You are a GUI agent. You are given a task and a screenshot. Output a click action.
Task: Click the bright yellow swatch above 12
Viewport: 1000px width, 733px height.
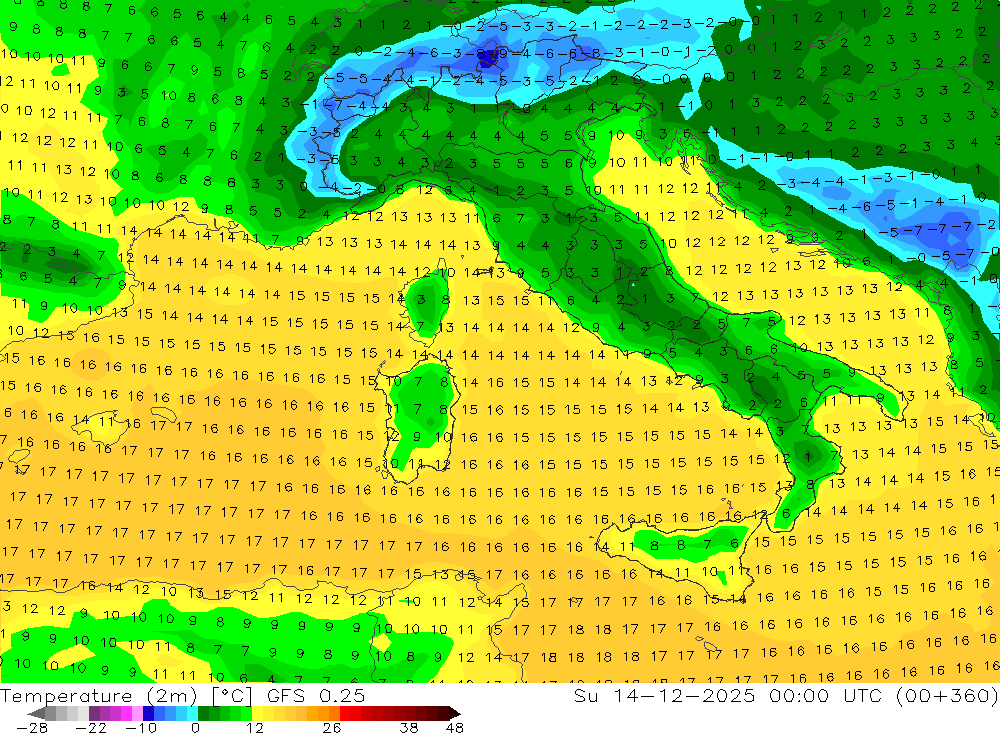[258, 713]
